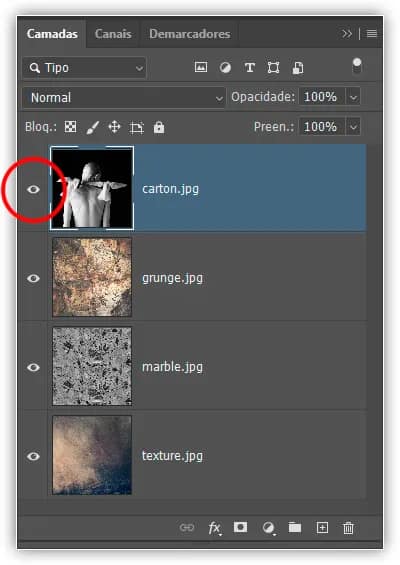Lock transparent pixels checkerboard icon

(x=70, y=127)
